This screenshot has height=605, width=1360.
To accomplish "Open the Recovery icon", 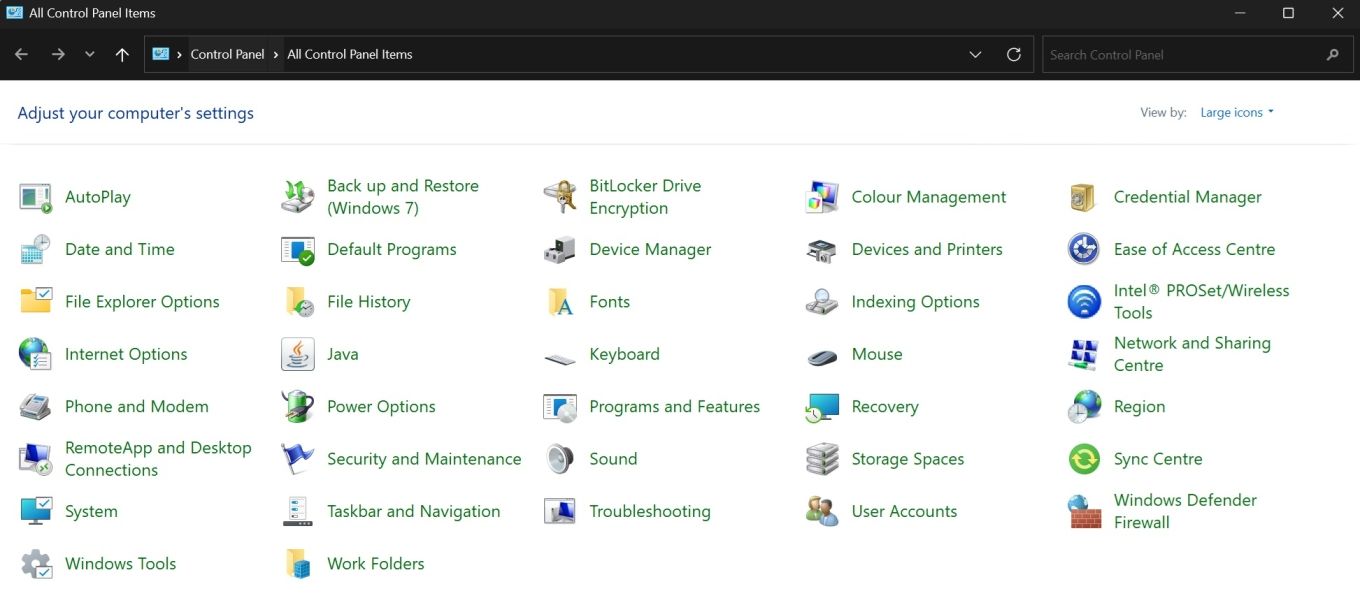I will click(884, 406).
